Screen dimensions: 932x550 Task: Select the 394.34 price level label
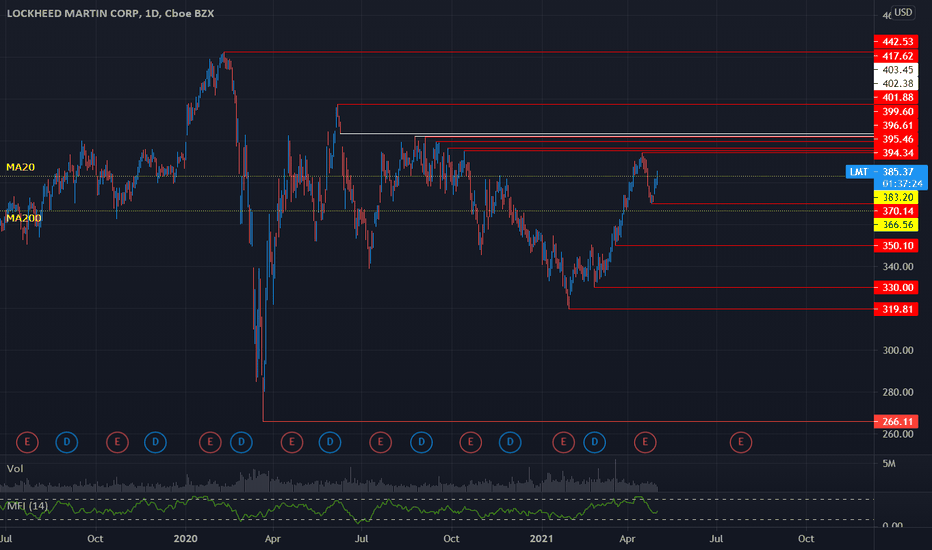point(896,153)
